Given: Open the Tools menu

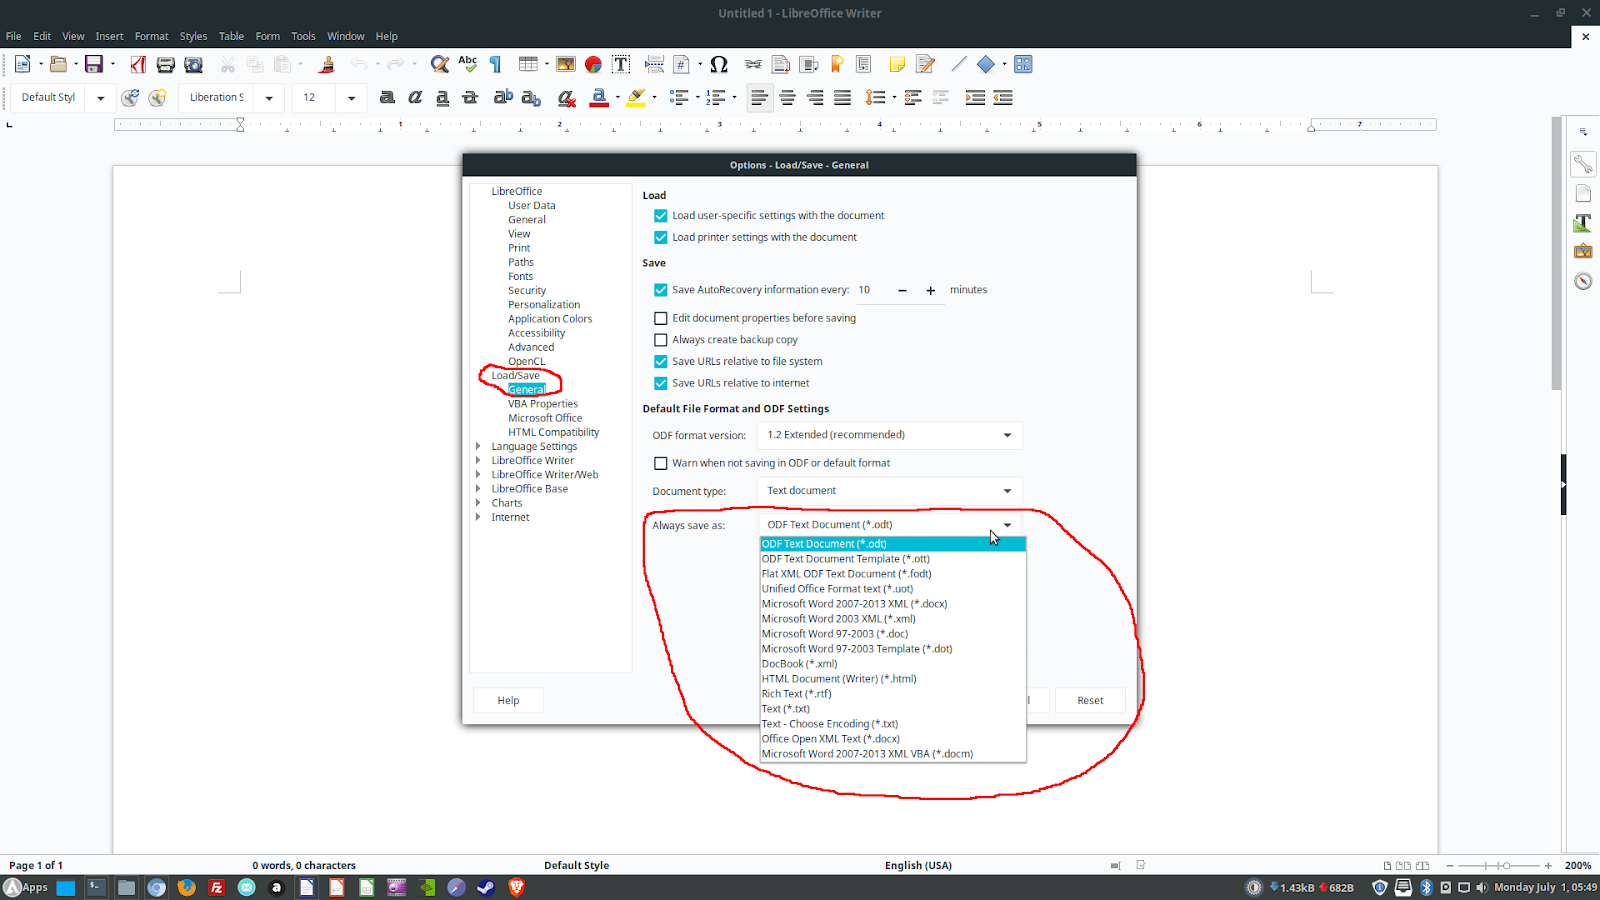Looking at the screenshot, I should (x=303, y=36).
